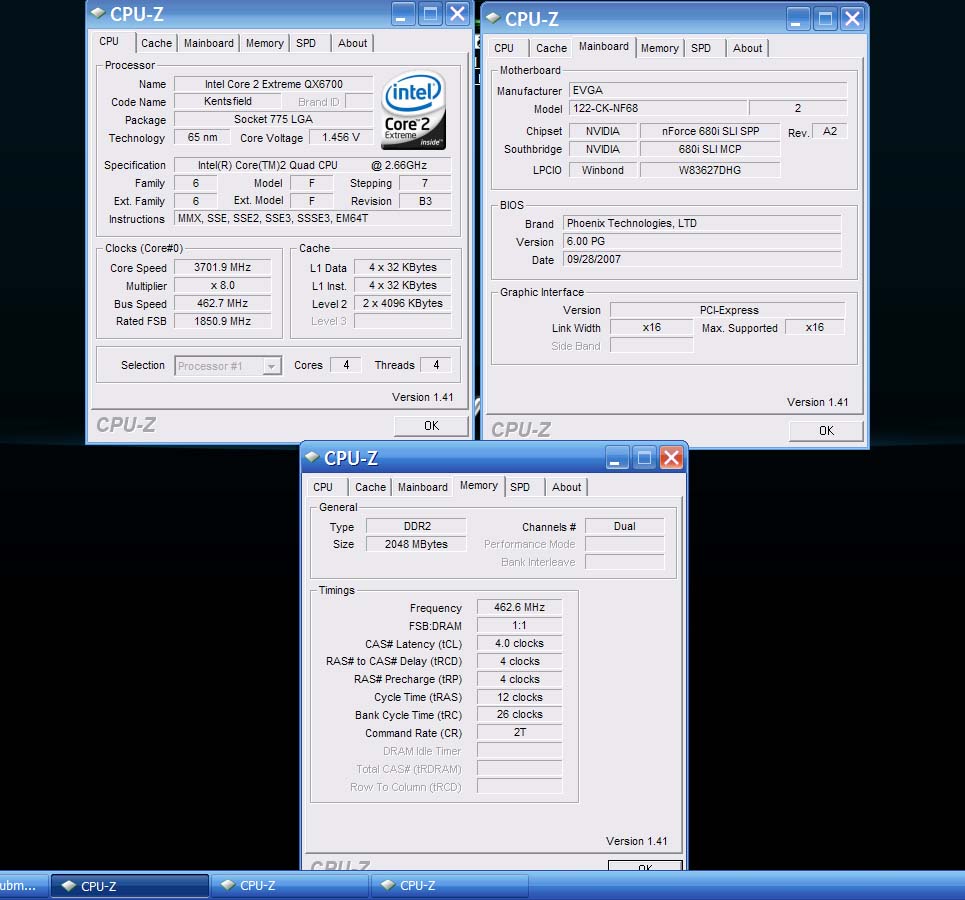Click memory Frequency value 462.6 MHz
The width and height of the screenshot is (965, 900).
pos(519,607)
